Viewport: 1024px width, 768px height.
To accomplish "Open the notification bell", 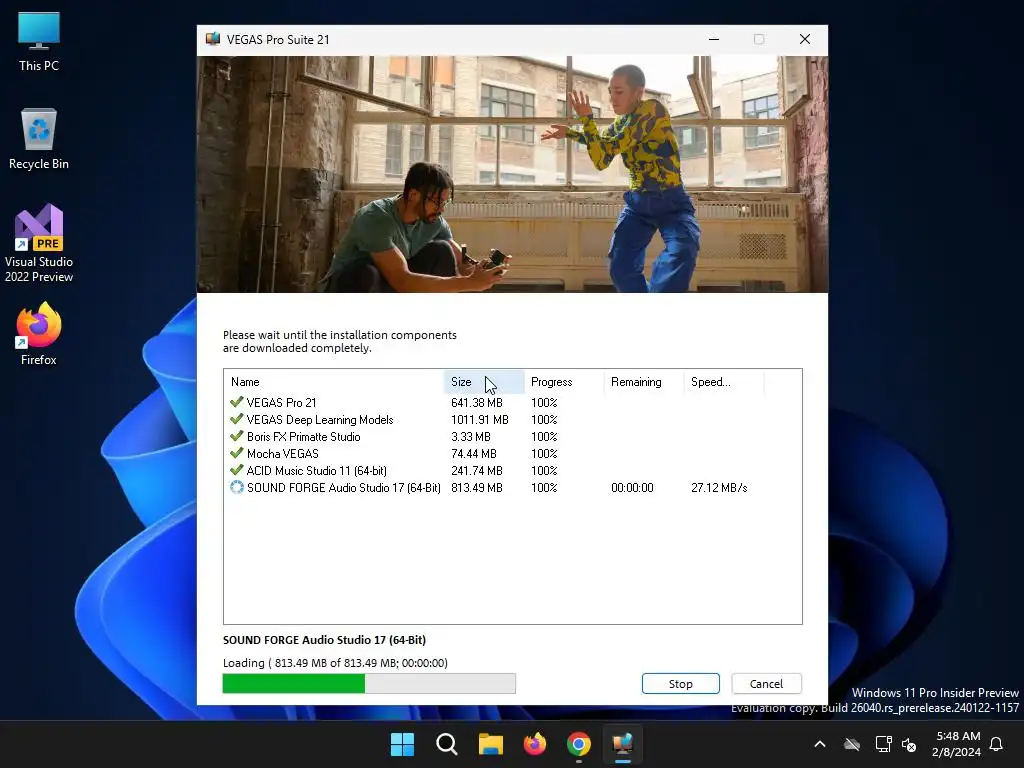I will [x=996, y=744].
